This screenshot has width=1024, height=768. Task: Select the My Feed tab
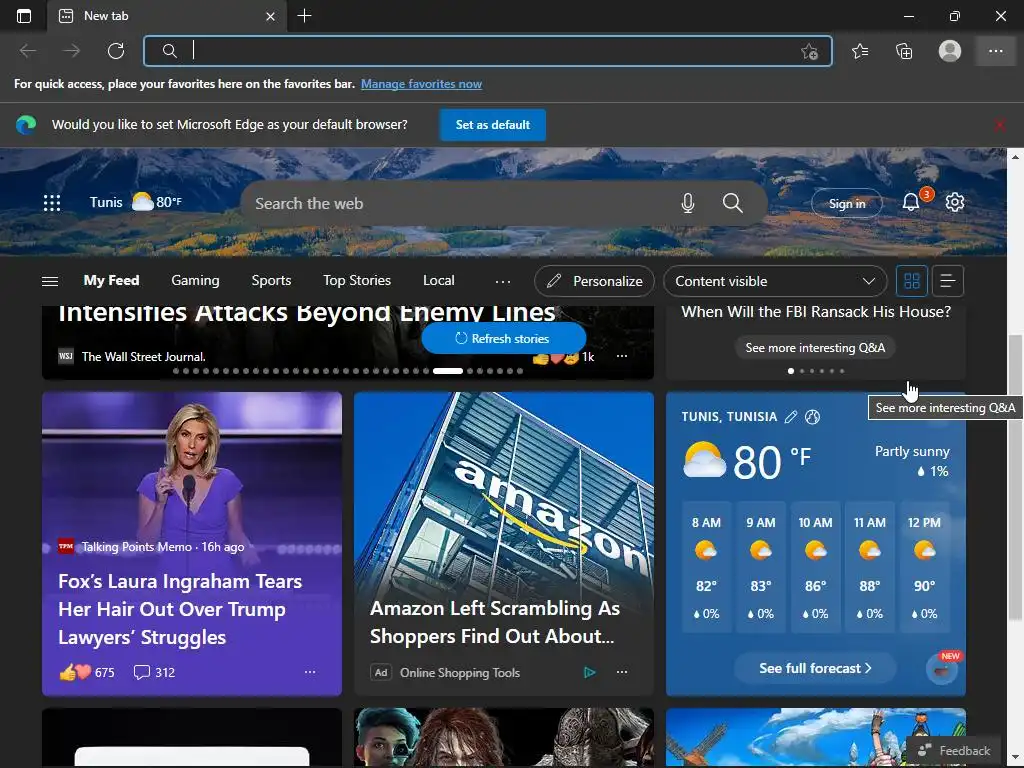(x=112, y=280)
